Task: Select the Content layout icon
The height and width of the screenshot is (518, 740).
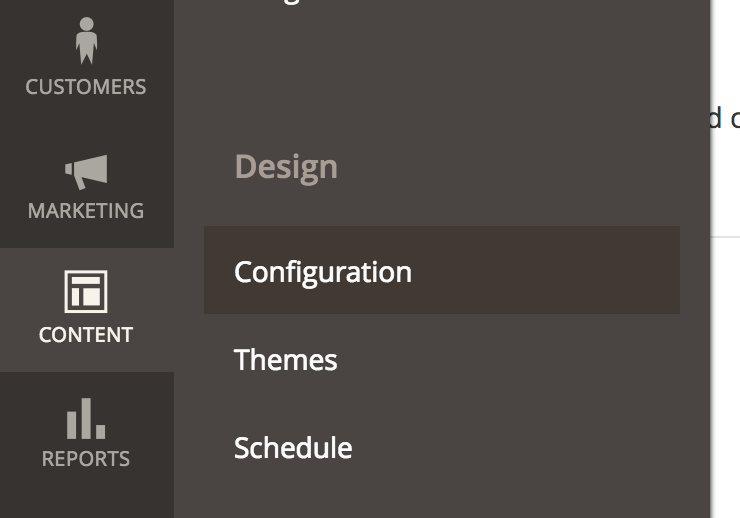Action: [86, 292]
